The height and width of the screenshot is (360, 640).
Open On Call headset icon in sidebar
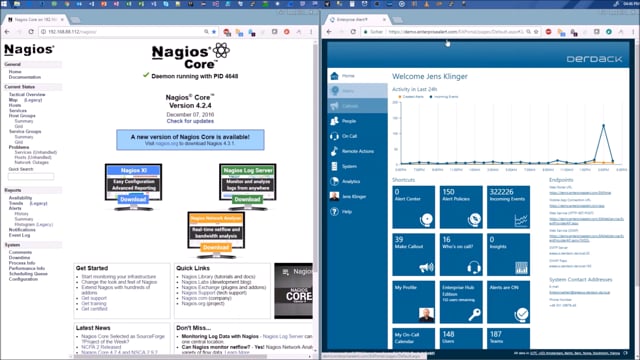click(x=334, y=136)
